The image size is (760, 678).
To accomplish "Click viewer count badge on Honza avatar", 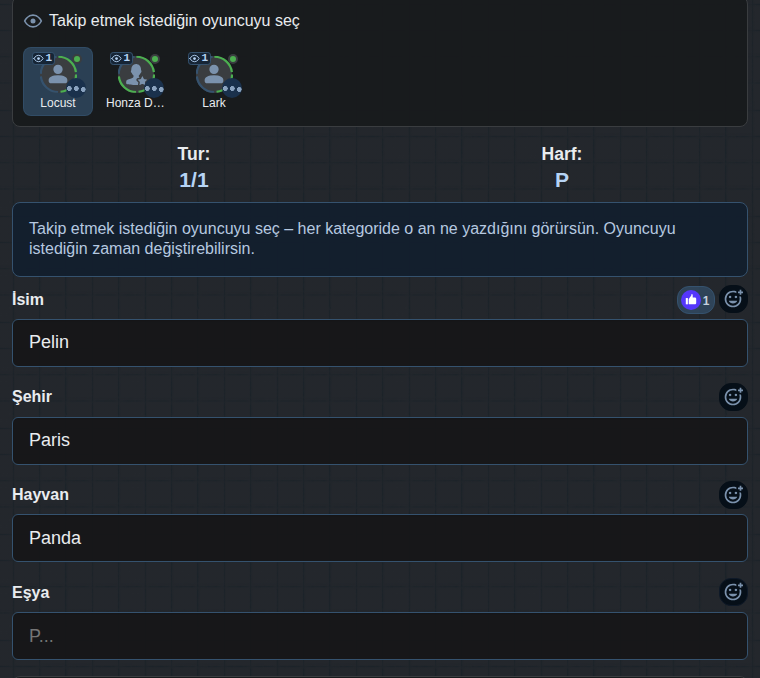I will pyautogui.click(x=121, y=58).
